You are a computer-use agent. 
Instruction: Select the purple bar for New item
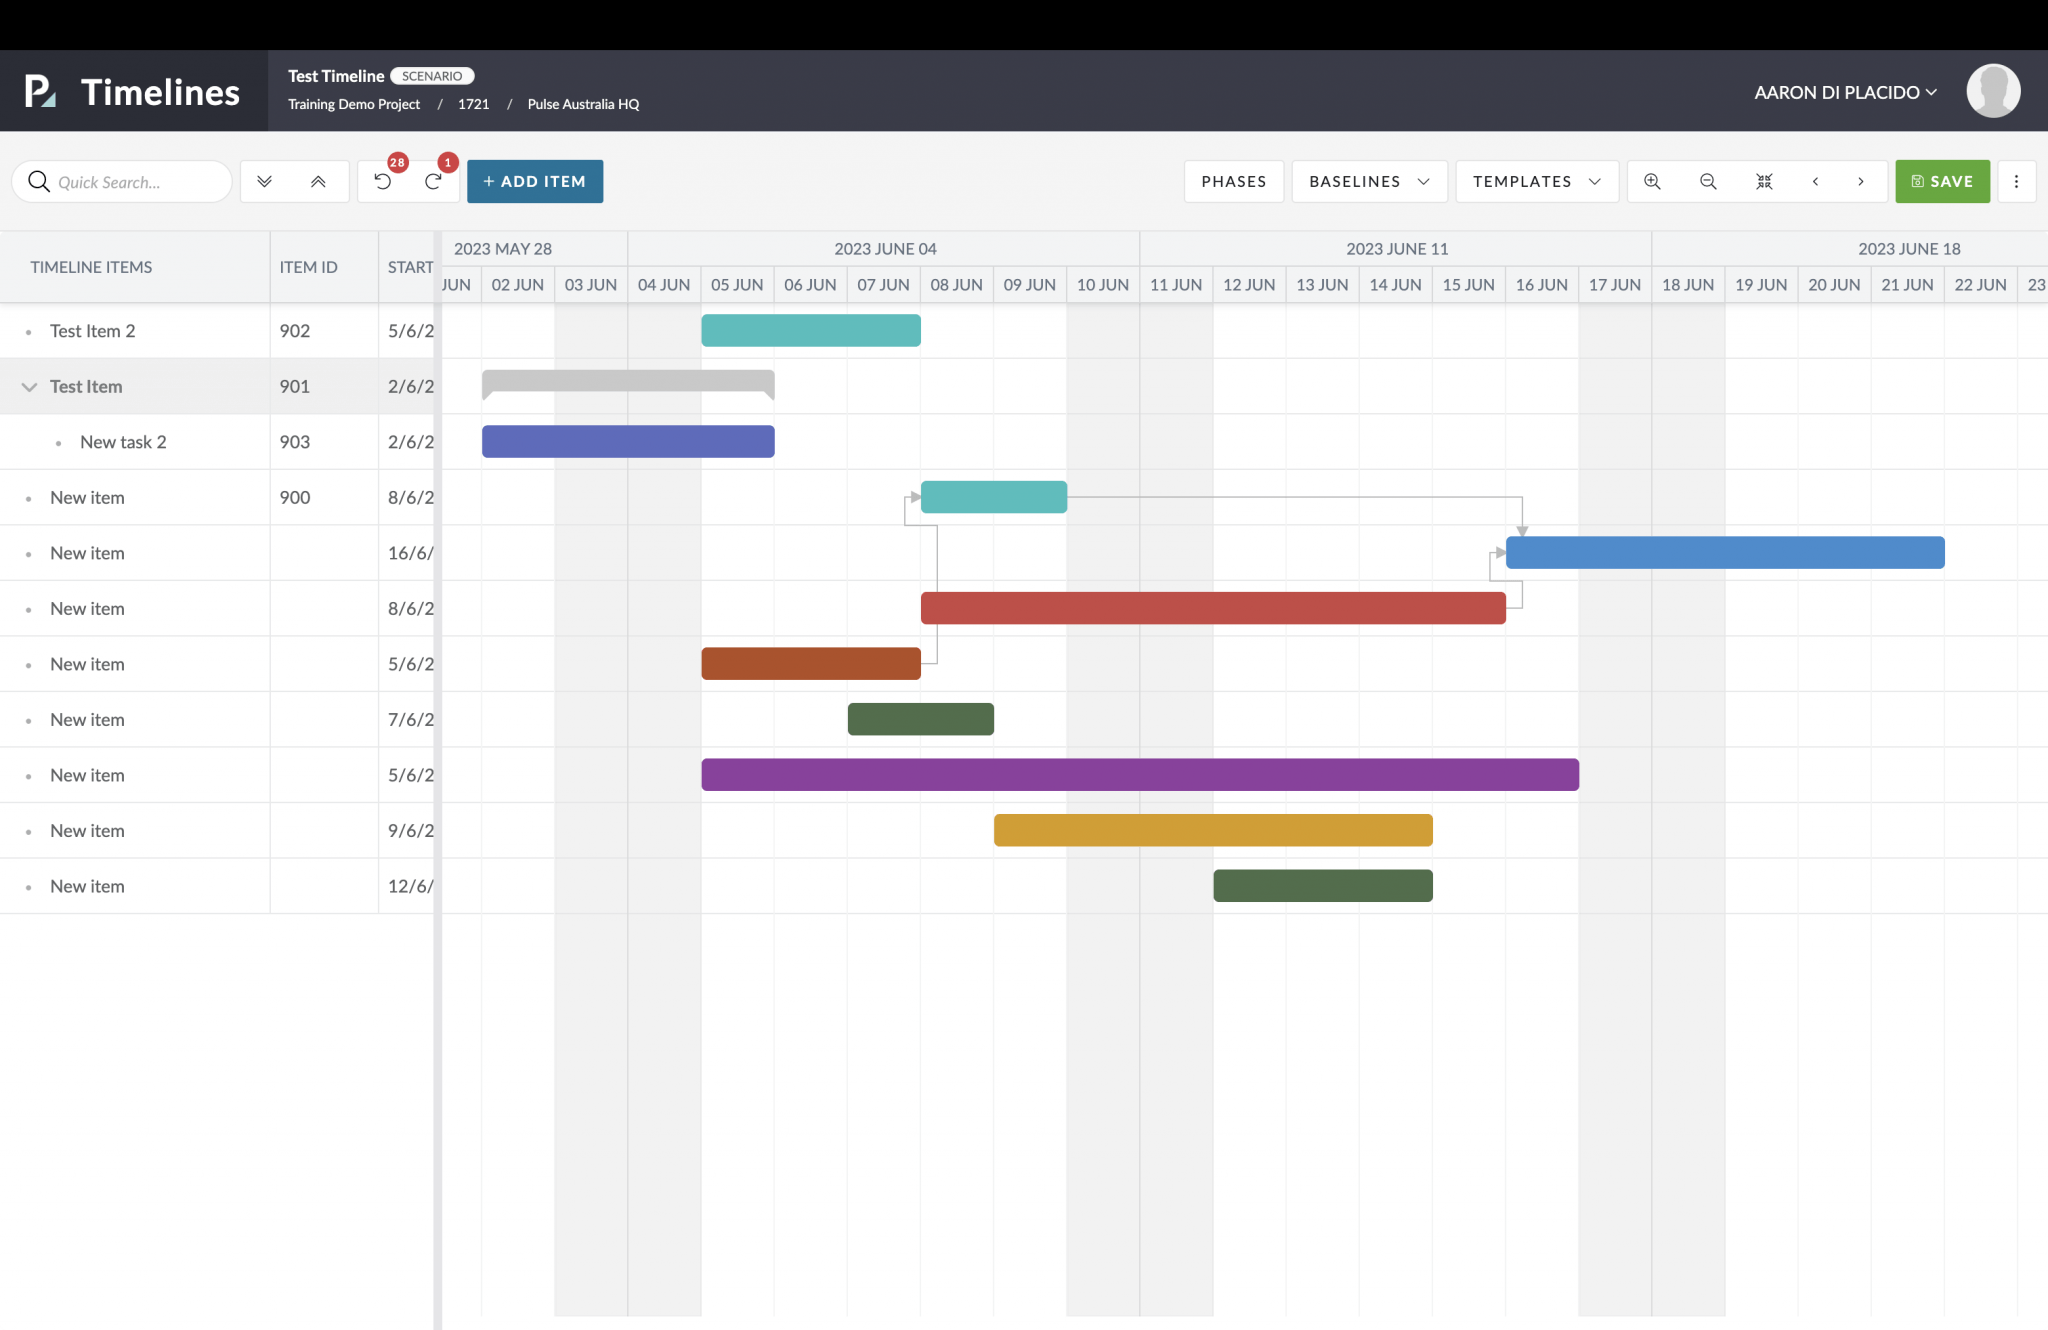click(1140, 774)
